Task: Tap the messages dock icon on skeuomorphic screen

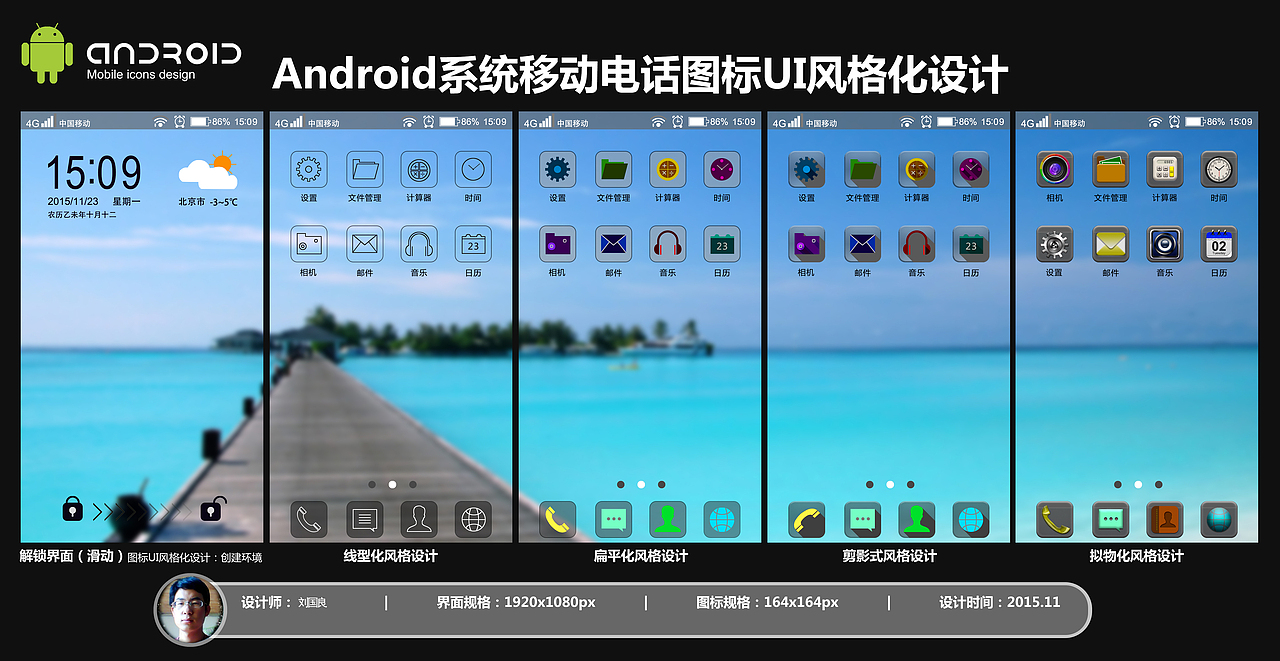Action: (1110, 518)
